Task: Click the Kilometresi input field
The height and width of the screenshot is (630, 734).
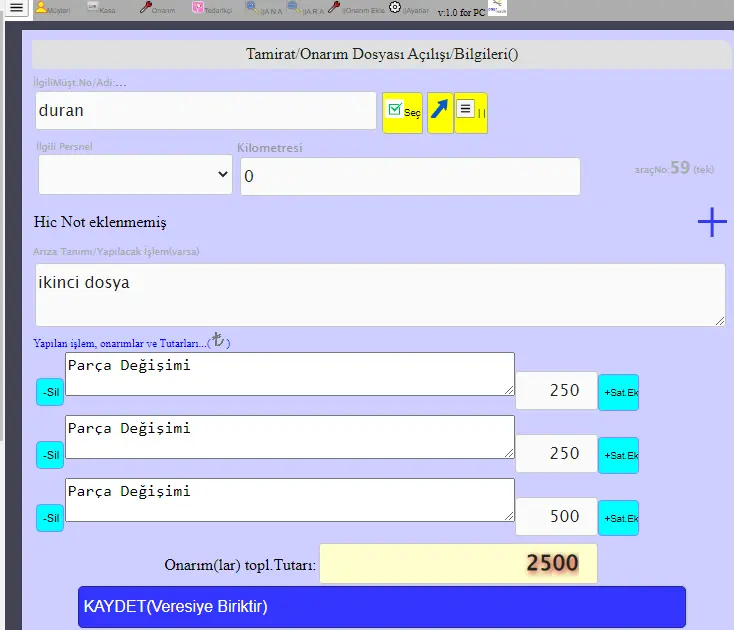Action: coord(410,177)
